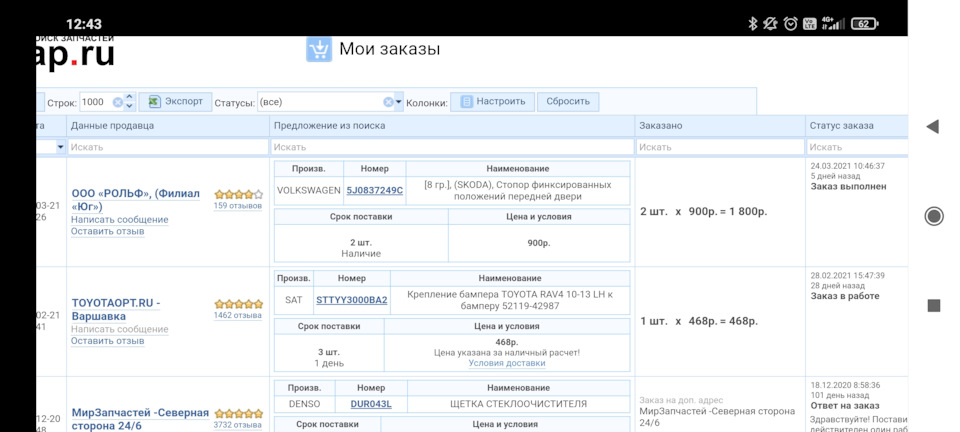Select the DENSO manufacturer cell

tap(304, 404)
